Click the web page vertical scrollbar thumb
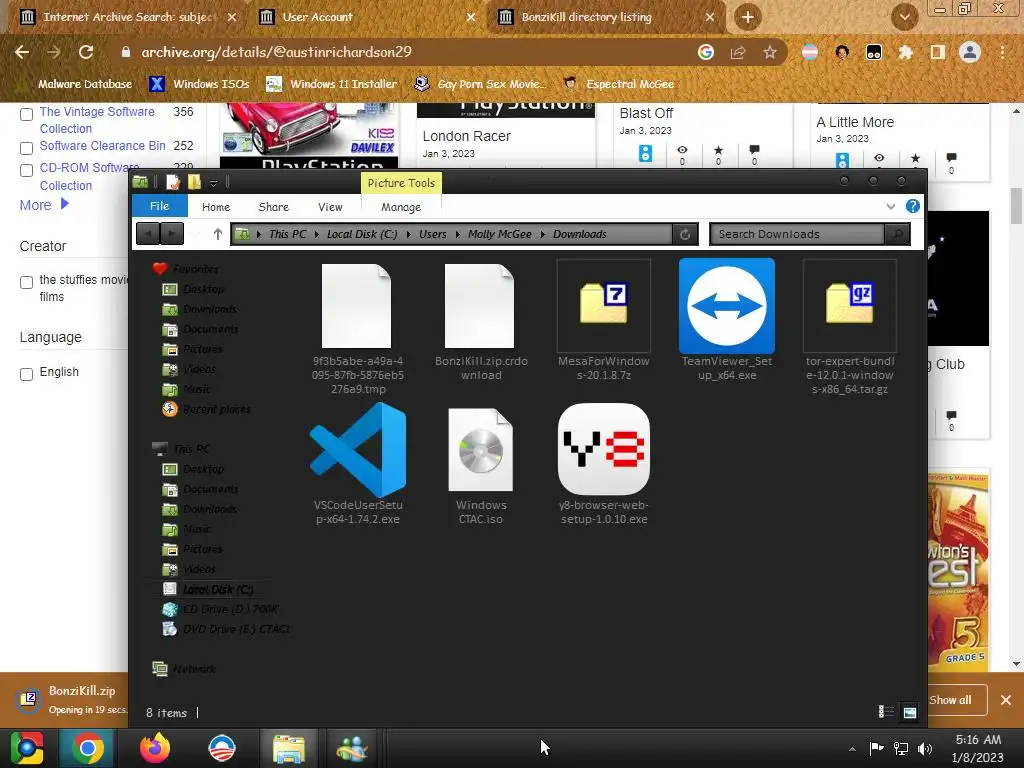 [1016, 204]
